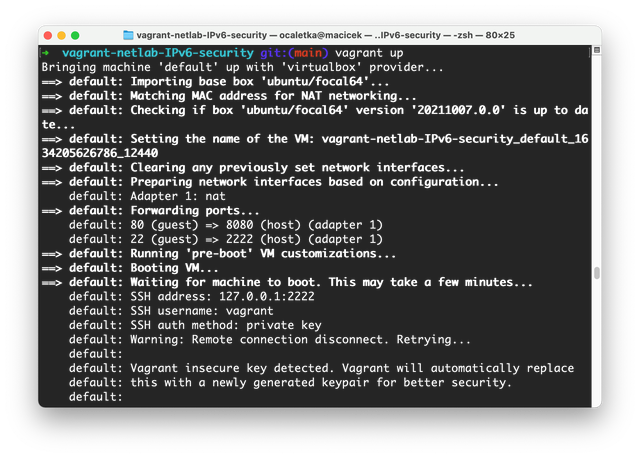Image resolution: width=640 pixels, height=458 pixels.
Task: Click 'this with a newly generated keypair' line
Action: [290, 382]
